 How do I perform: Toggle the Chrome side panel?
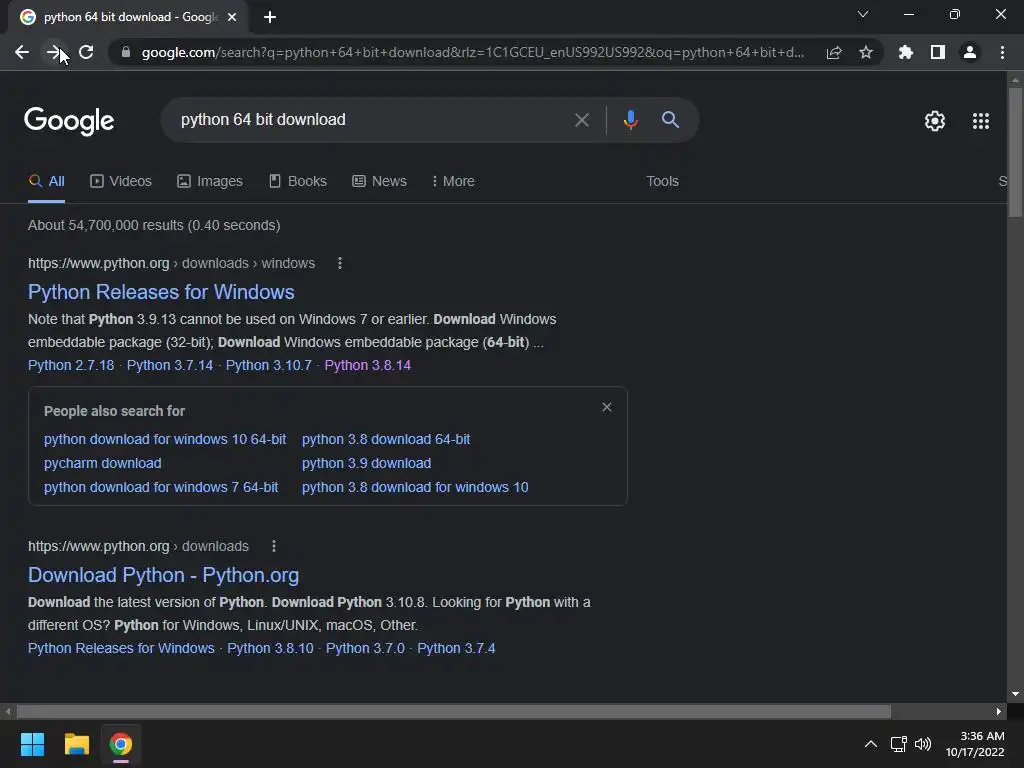click(x=938, y=52)
